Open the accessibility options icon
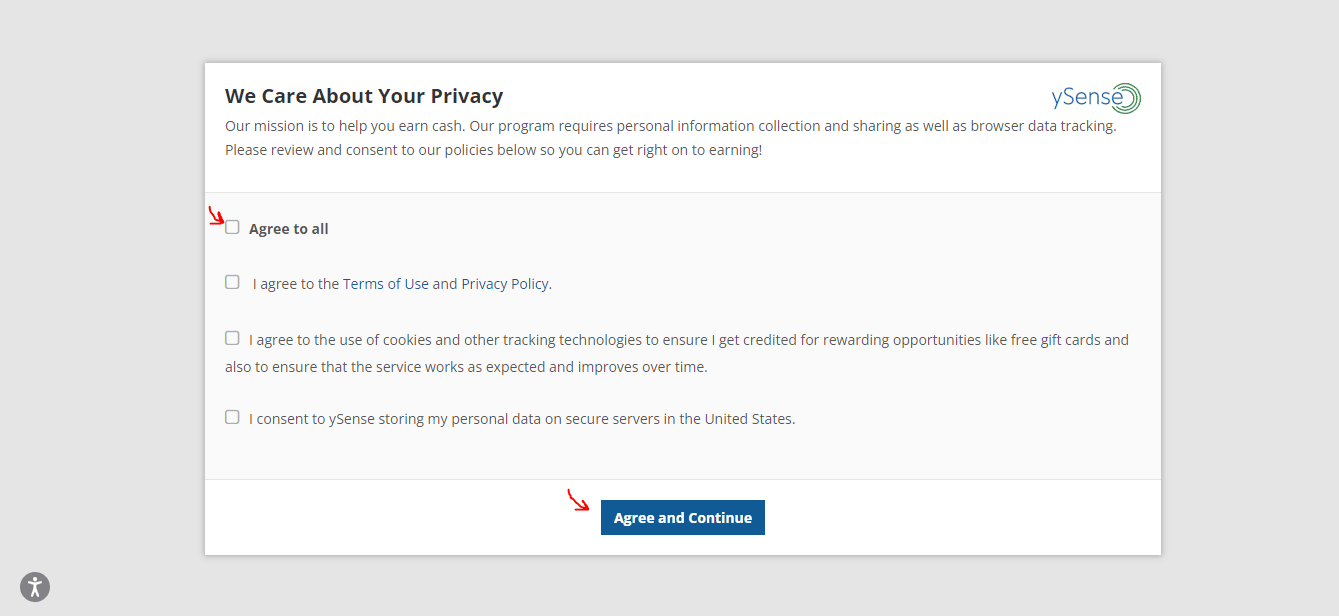 pos(35,587)
